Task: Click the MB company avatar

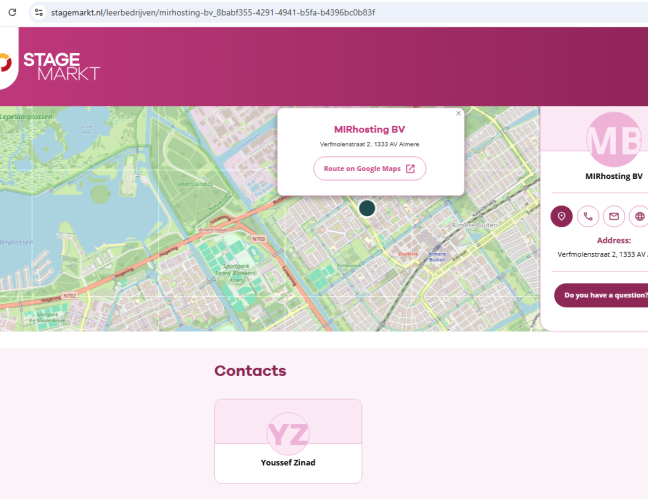Action: coord(615,140)
